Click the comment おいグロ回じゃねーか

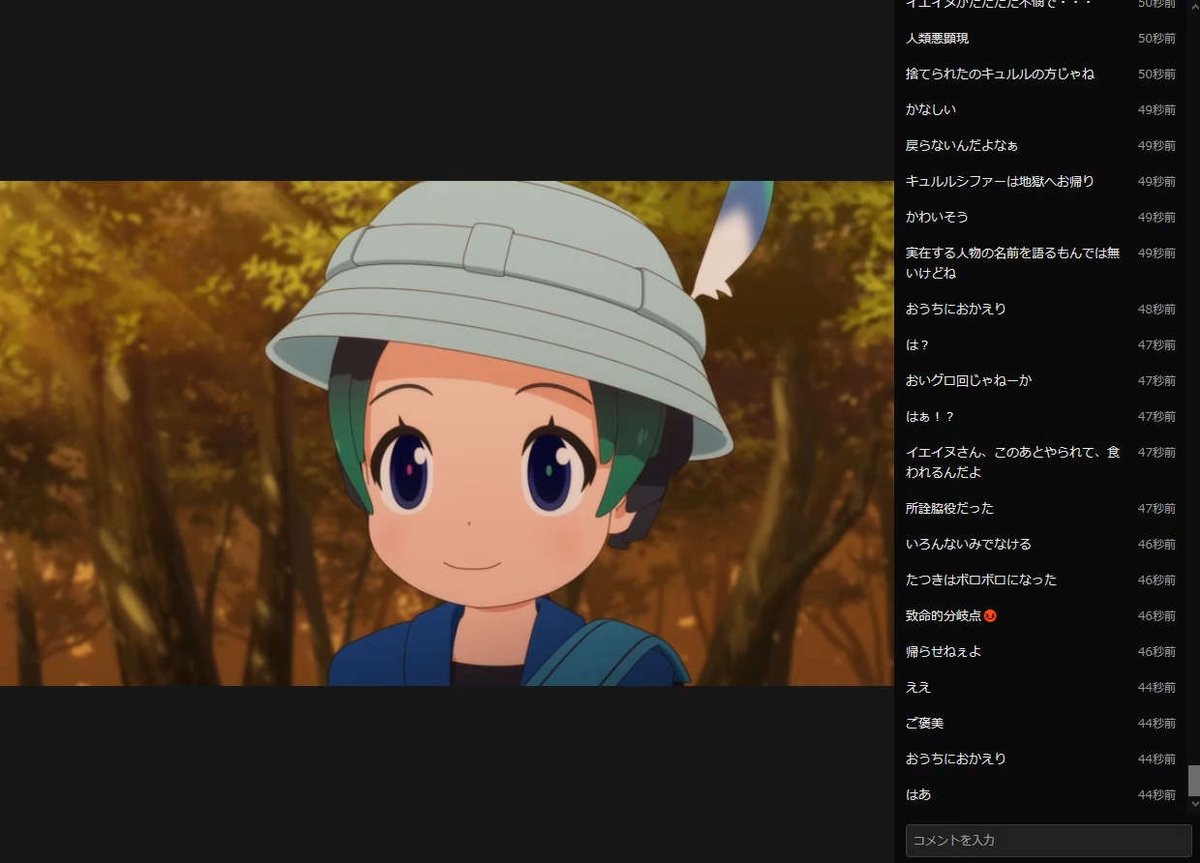click(968, 381)
